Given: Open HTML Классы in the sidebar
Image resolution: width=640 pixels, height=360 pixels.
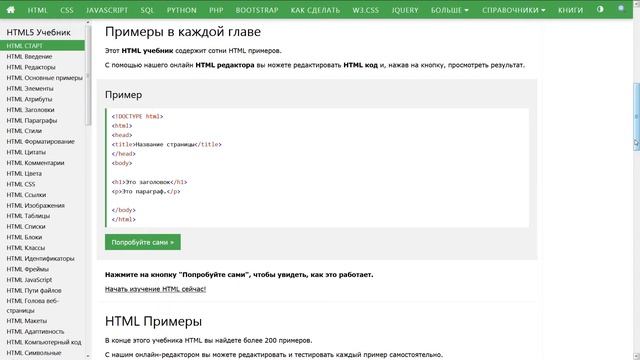Looking at the screenshot, I should pos(26,248).
